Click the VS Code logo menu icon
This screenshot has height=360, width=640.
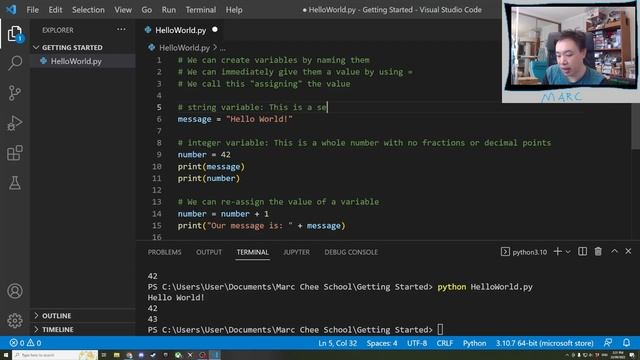[x=11, y=9]
